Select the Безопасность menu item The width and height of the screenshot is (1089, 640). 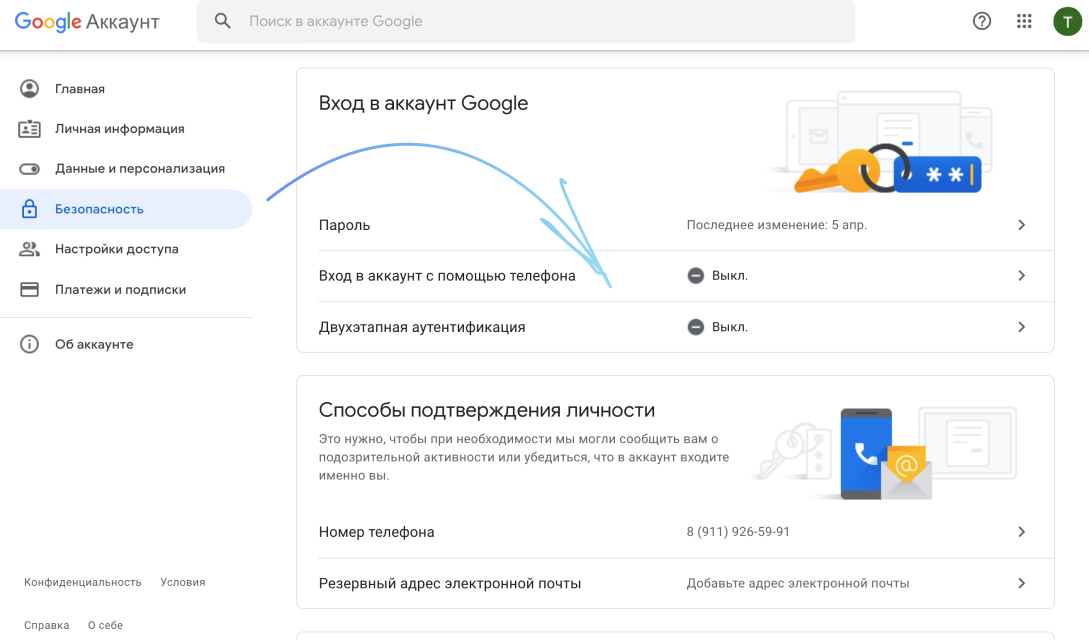coord(126,209)
